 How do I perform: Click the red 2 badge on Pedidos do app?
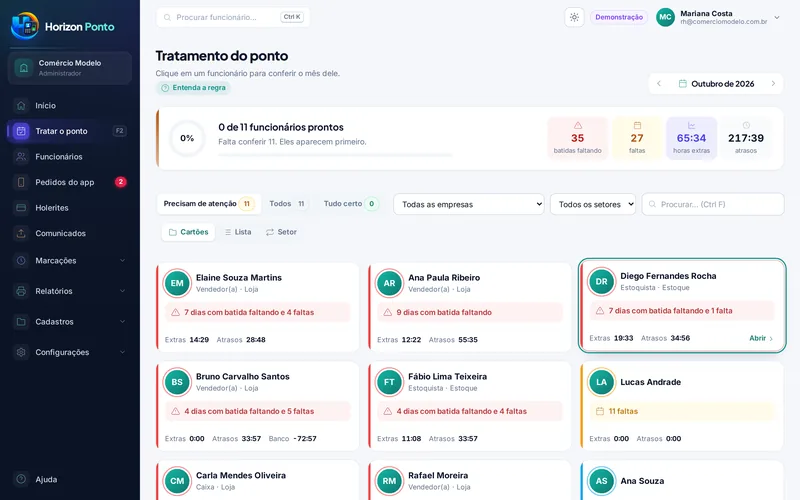coord(120,182)
